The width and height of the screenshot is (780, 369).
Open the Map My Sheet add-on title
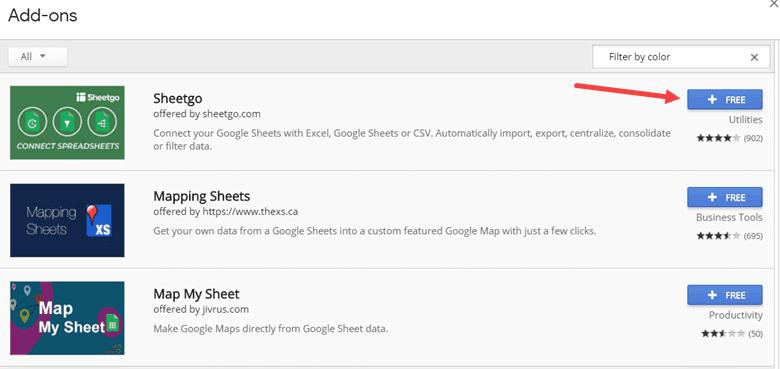196,294
